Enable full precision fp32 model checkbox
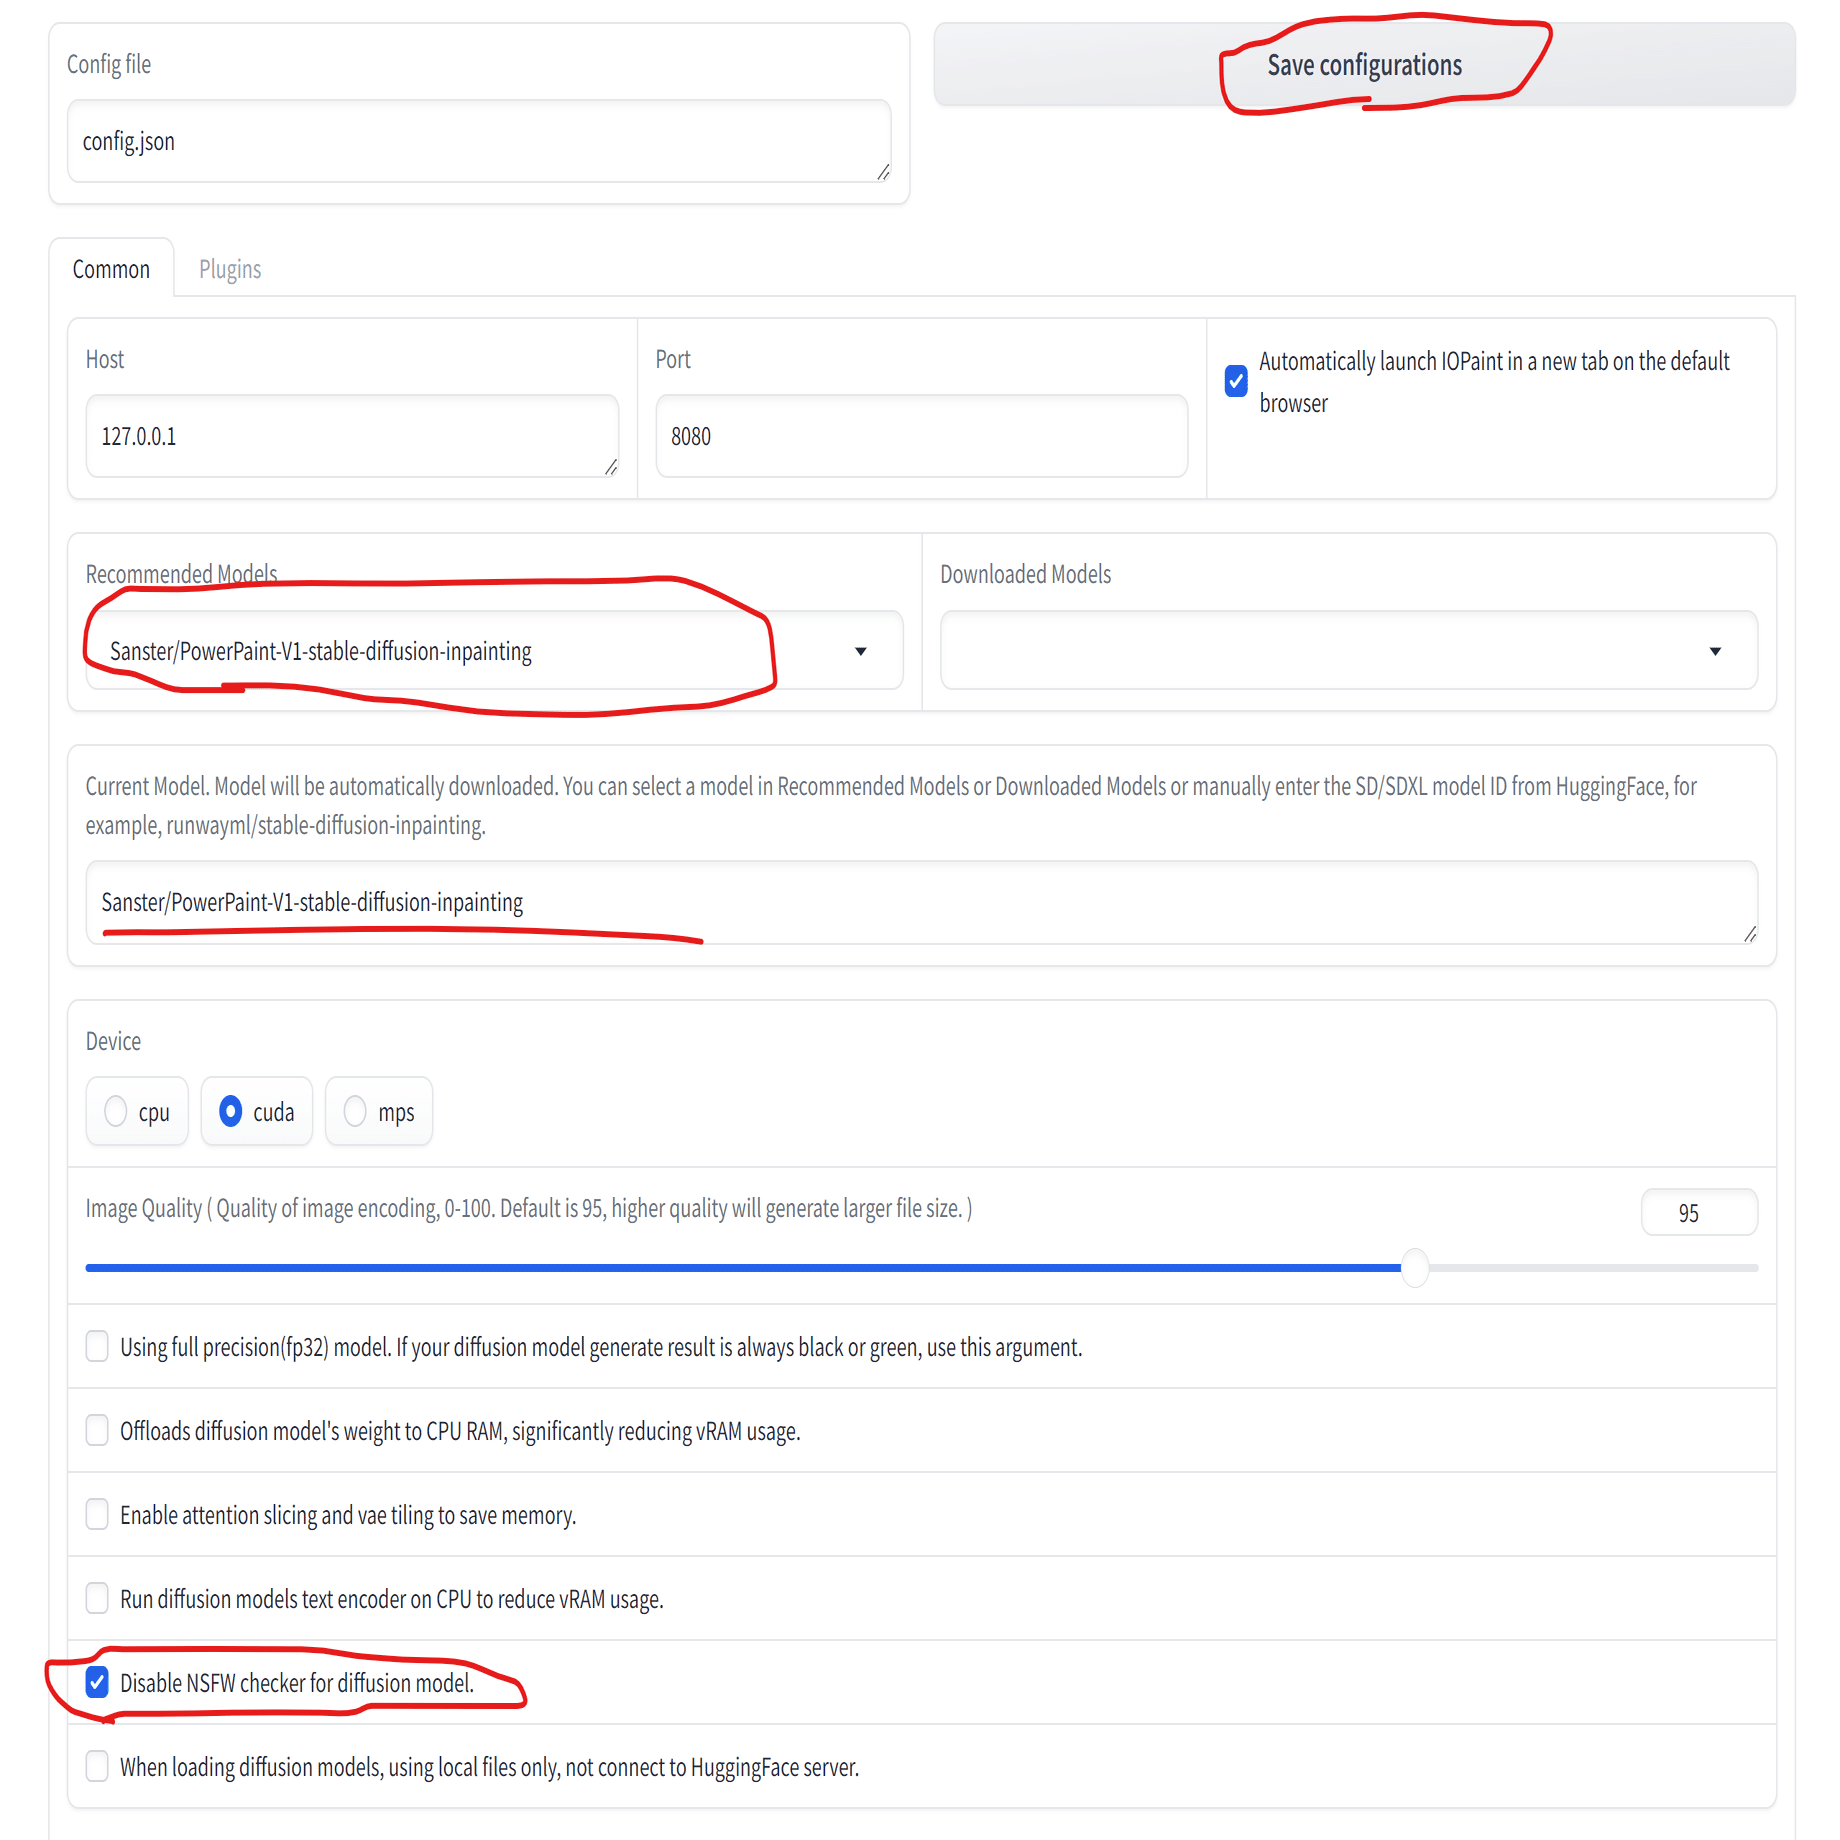This screenshot has height=1840, width=1840. (x=97, y=1346)
